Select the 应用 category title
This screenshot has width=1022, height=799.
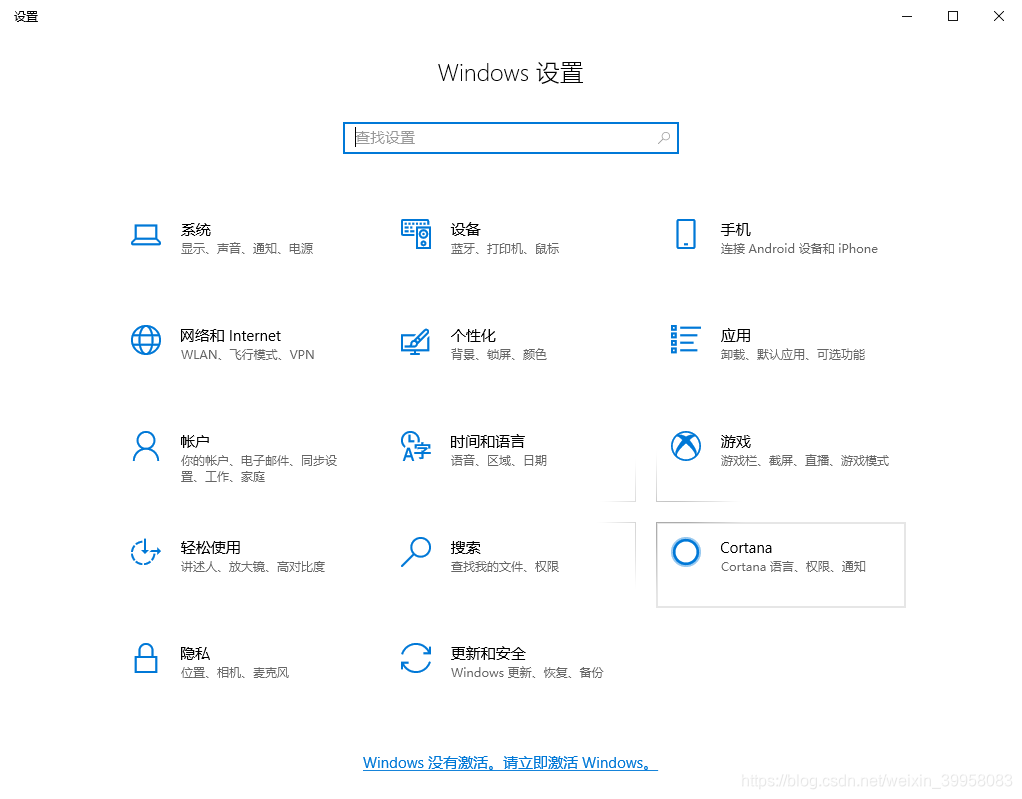click(x=735, y=336)
